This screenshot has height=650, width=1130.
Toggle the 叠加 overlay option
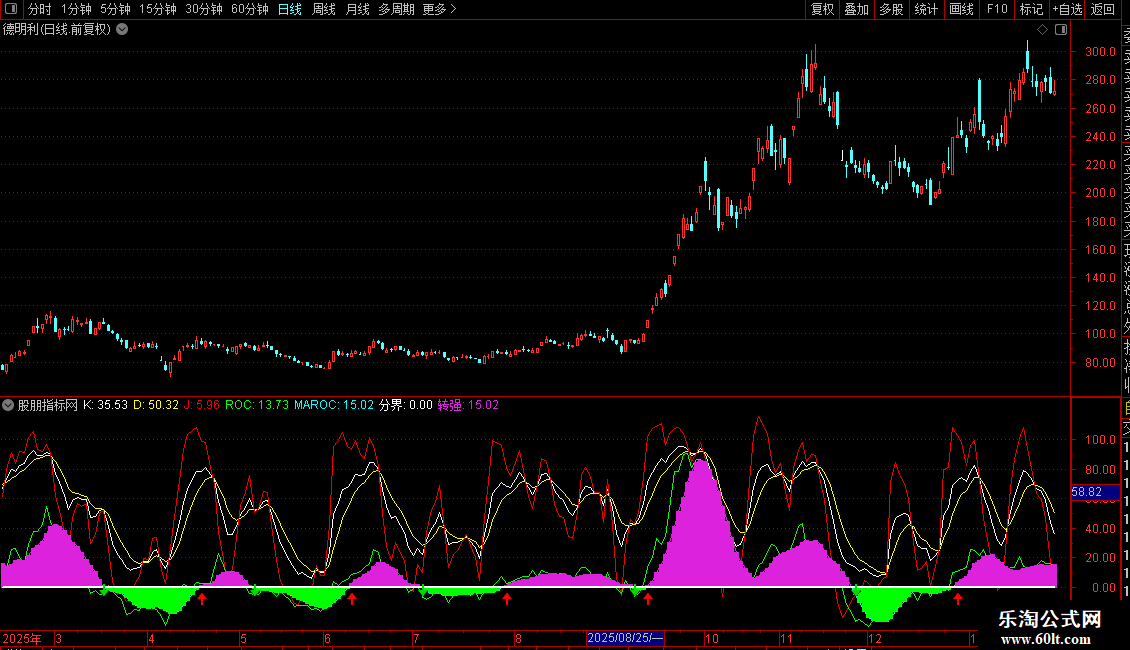pyautogui.click(x=856, y=9)
